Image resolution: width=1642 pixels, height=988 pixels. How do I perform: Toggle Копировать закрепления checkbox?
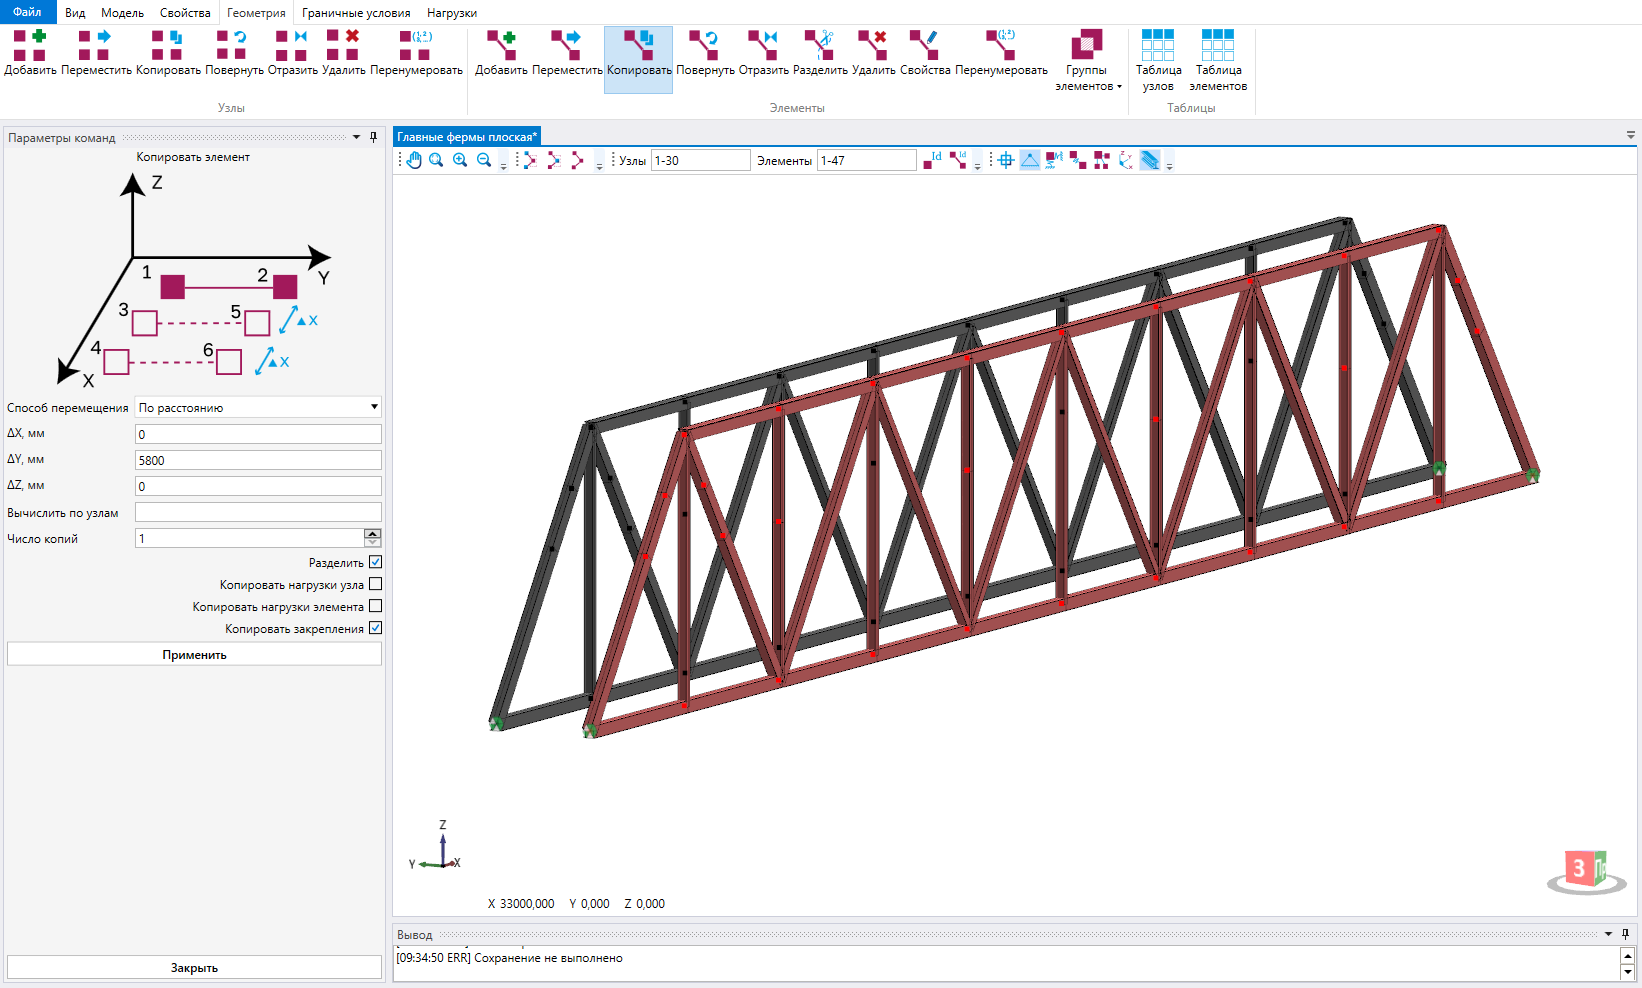[x=376, y=628]
